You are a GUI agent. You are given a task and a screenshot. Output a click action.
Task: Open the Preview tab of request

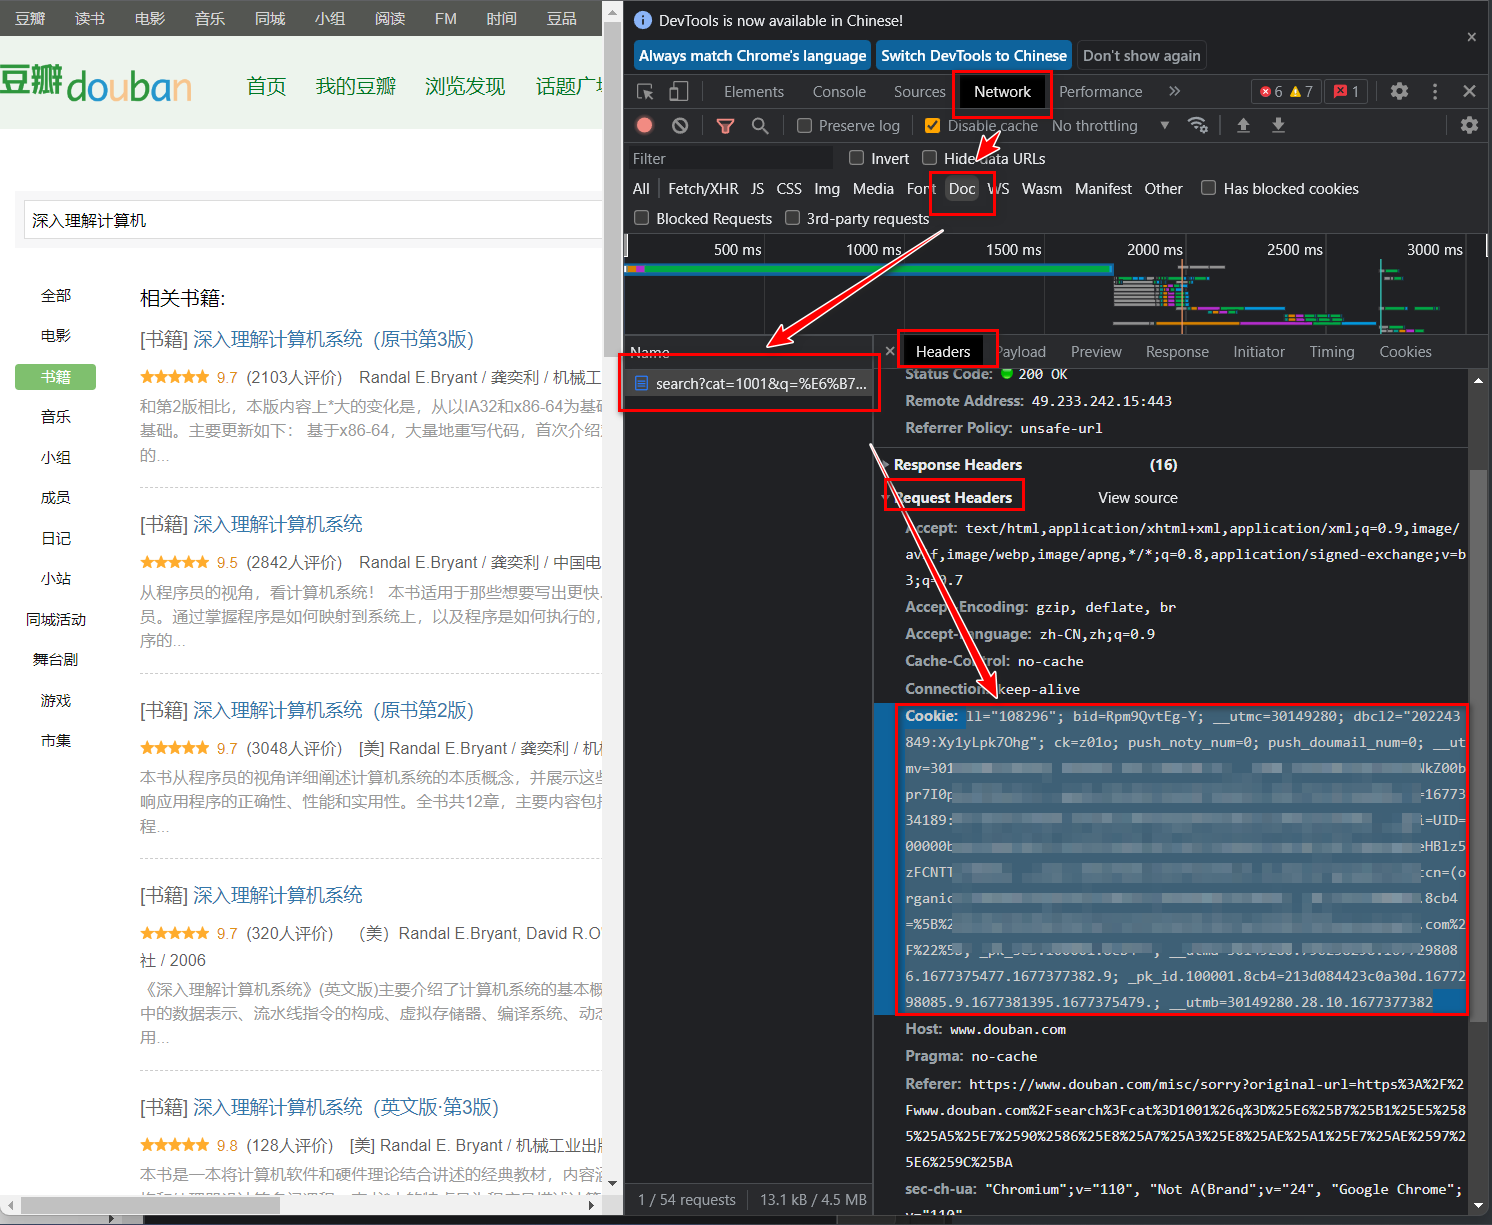[1096, 351]
